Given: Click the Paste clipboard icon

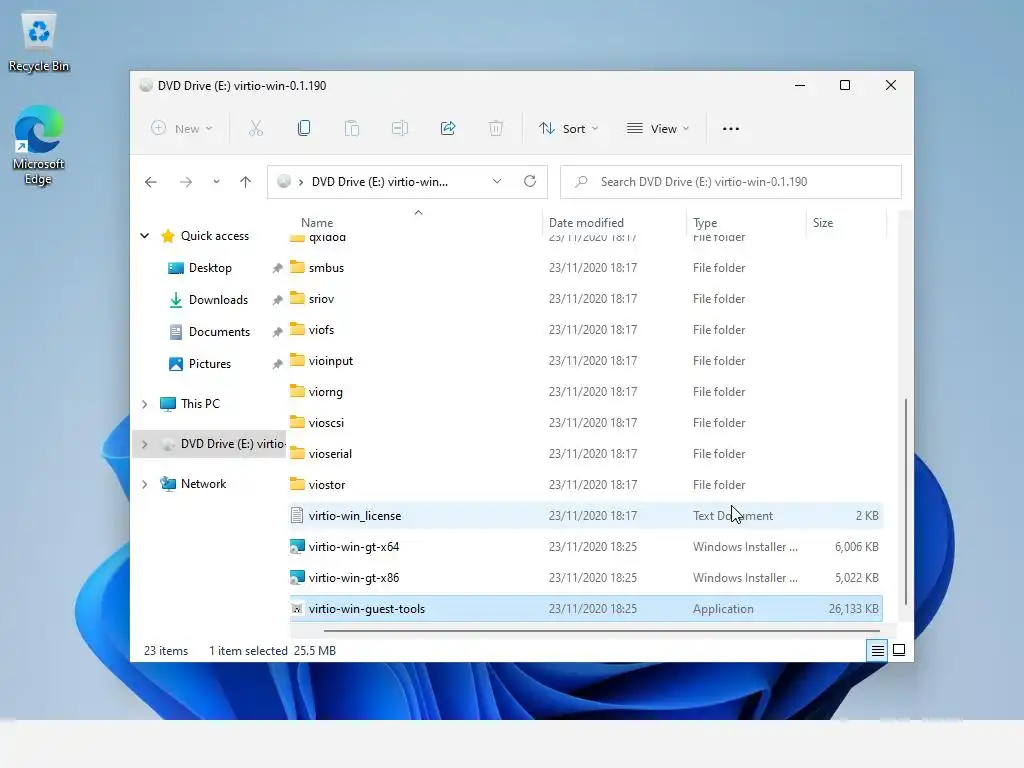Looking at the screenshot, I should [x=352, y=129].
